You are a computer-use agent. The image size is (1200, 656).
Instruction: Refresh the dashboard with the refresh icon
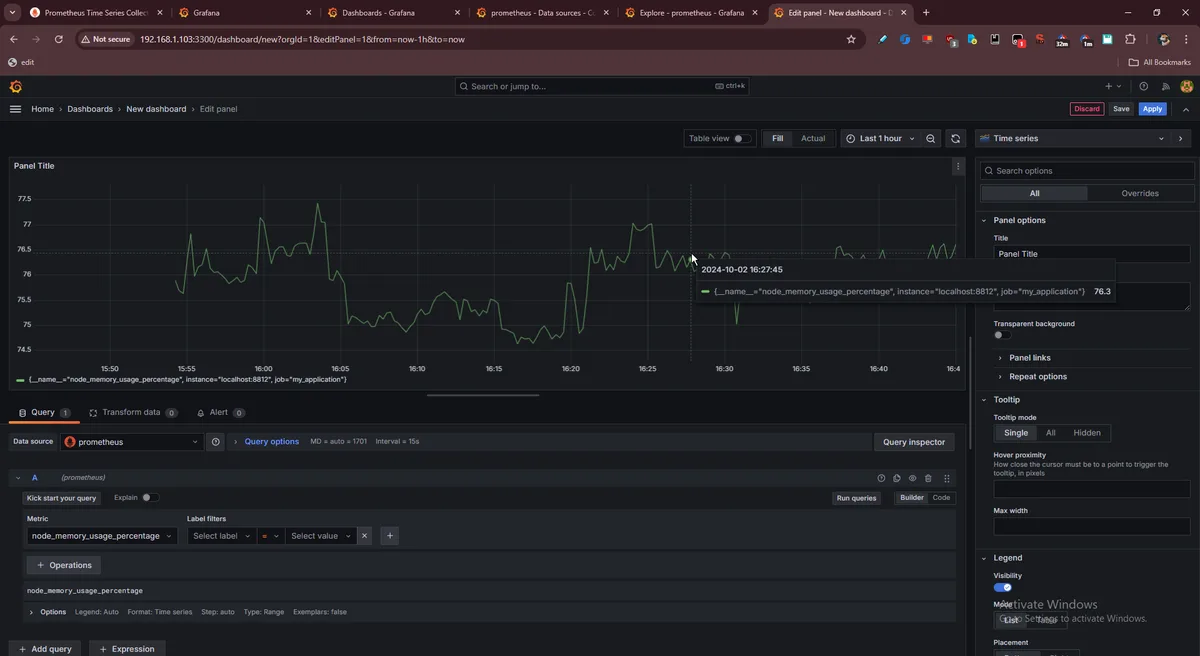coord(956,139)
